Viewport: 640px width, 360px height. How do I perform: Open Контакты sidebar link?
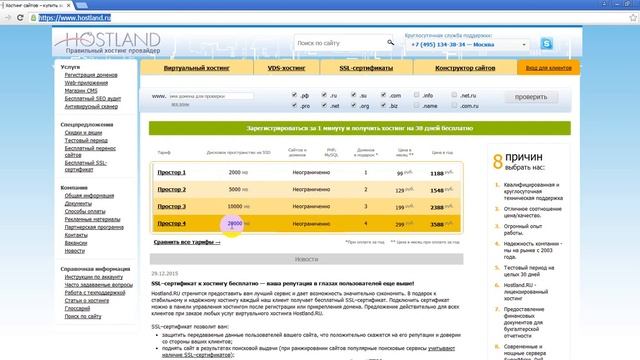coord(76,235)
